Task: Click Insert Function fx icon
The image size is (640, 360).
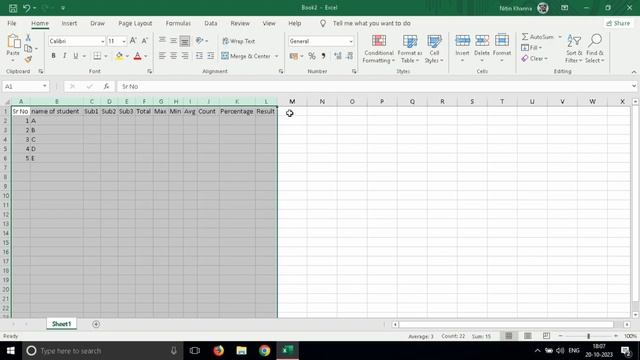Action: 106,87
